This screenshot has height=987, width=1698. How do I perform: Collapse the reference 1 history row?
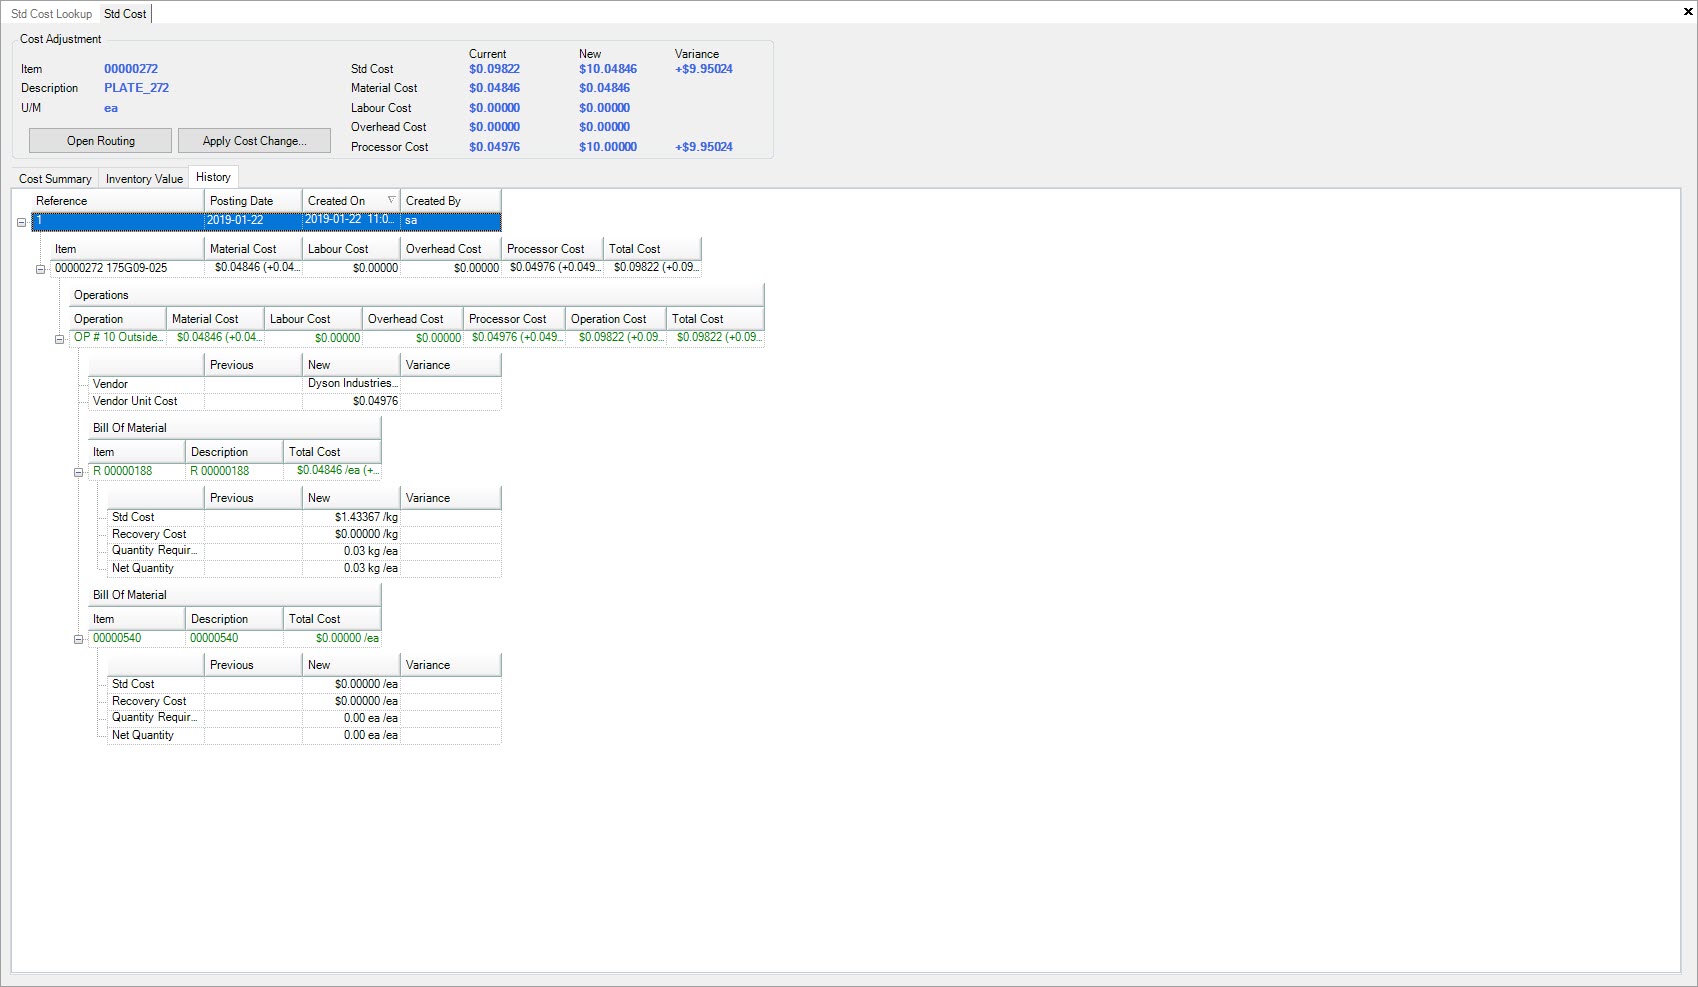coord(21,222)
